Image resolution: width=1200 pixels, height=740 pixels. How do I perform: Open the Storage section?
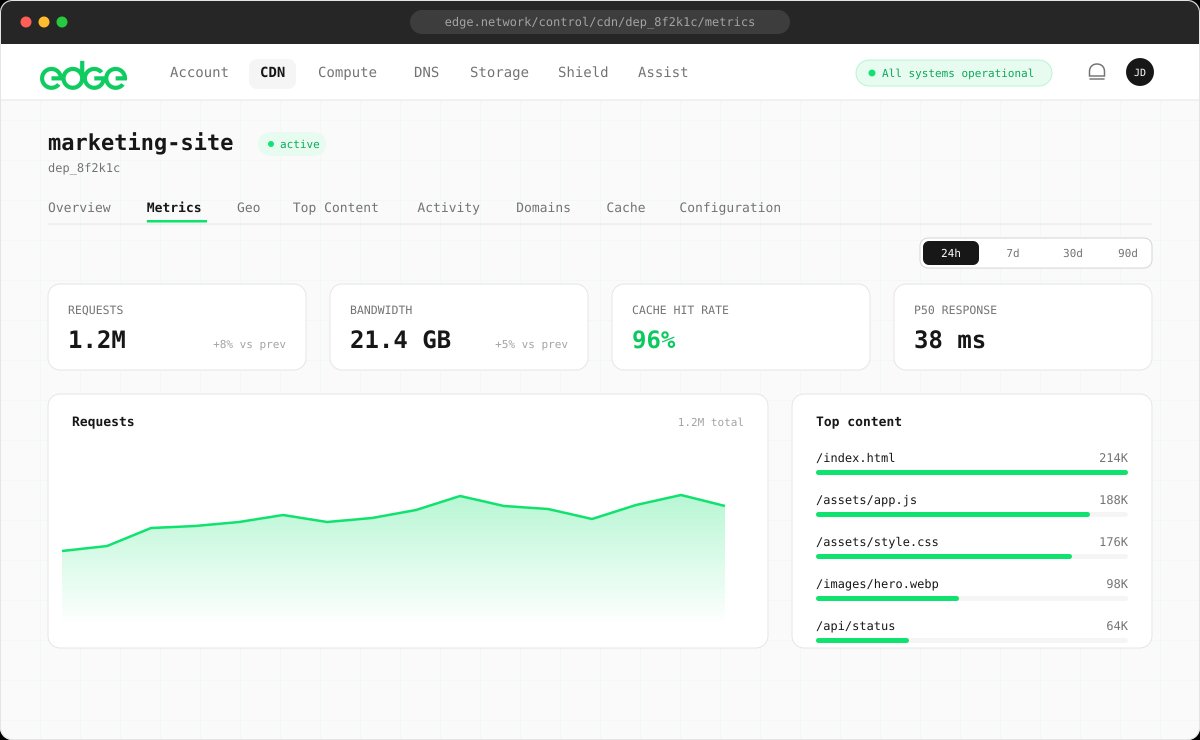point(499,73)
